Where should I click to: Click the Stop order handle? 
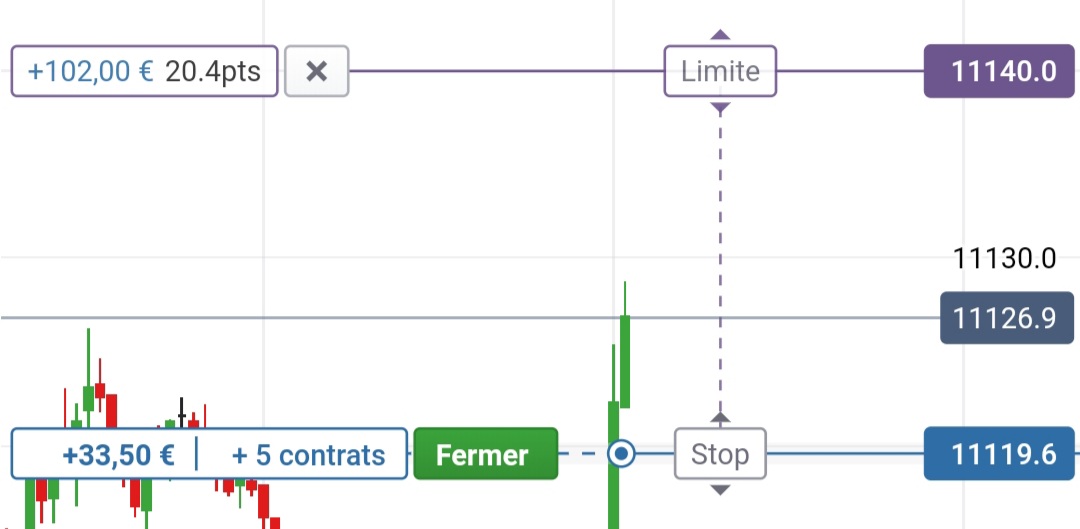point(720,455)
